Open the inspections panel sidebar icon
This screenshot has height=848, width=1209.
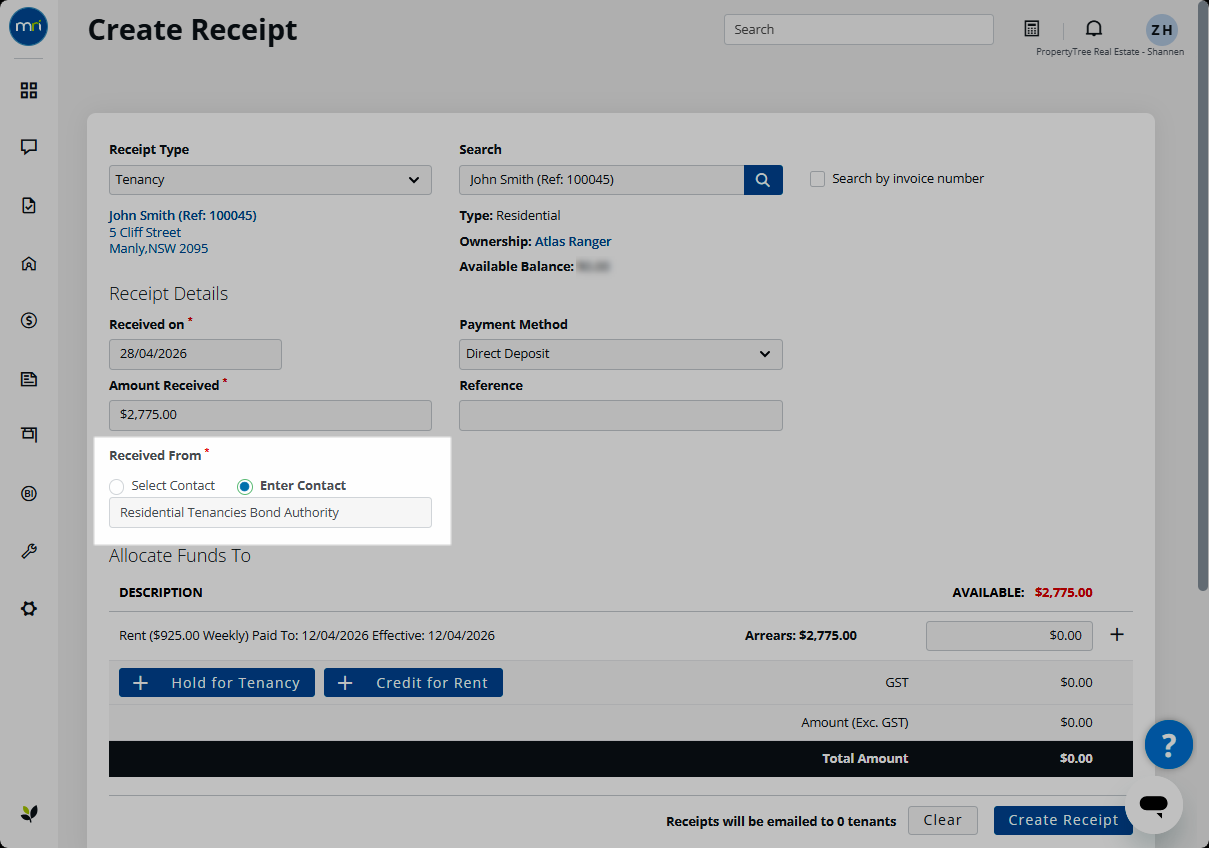(x=29, y=435)
